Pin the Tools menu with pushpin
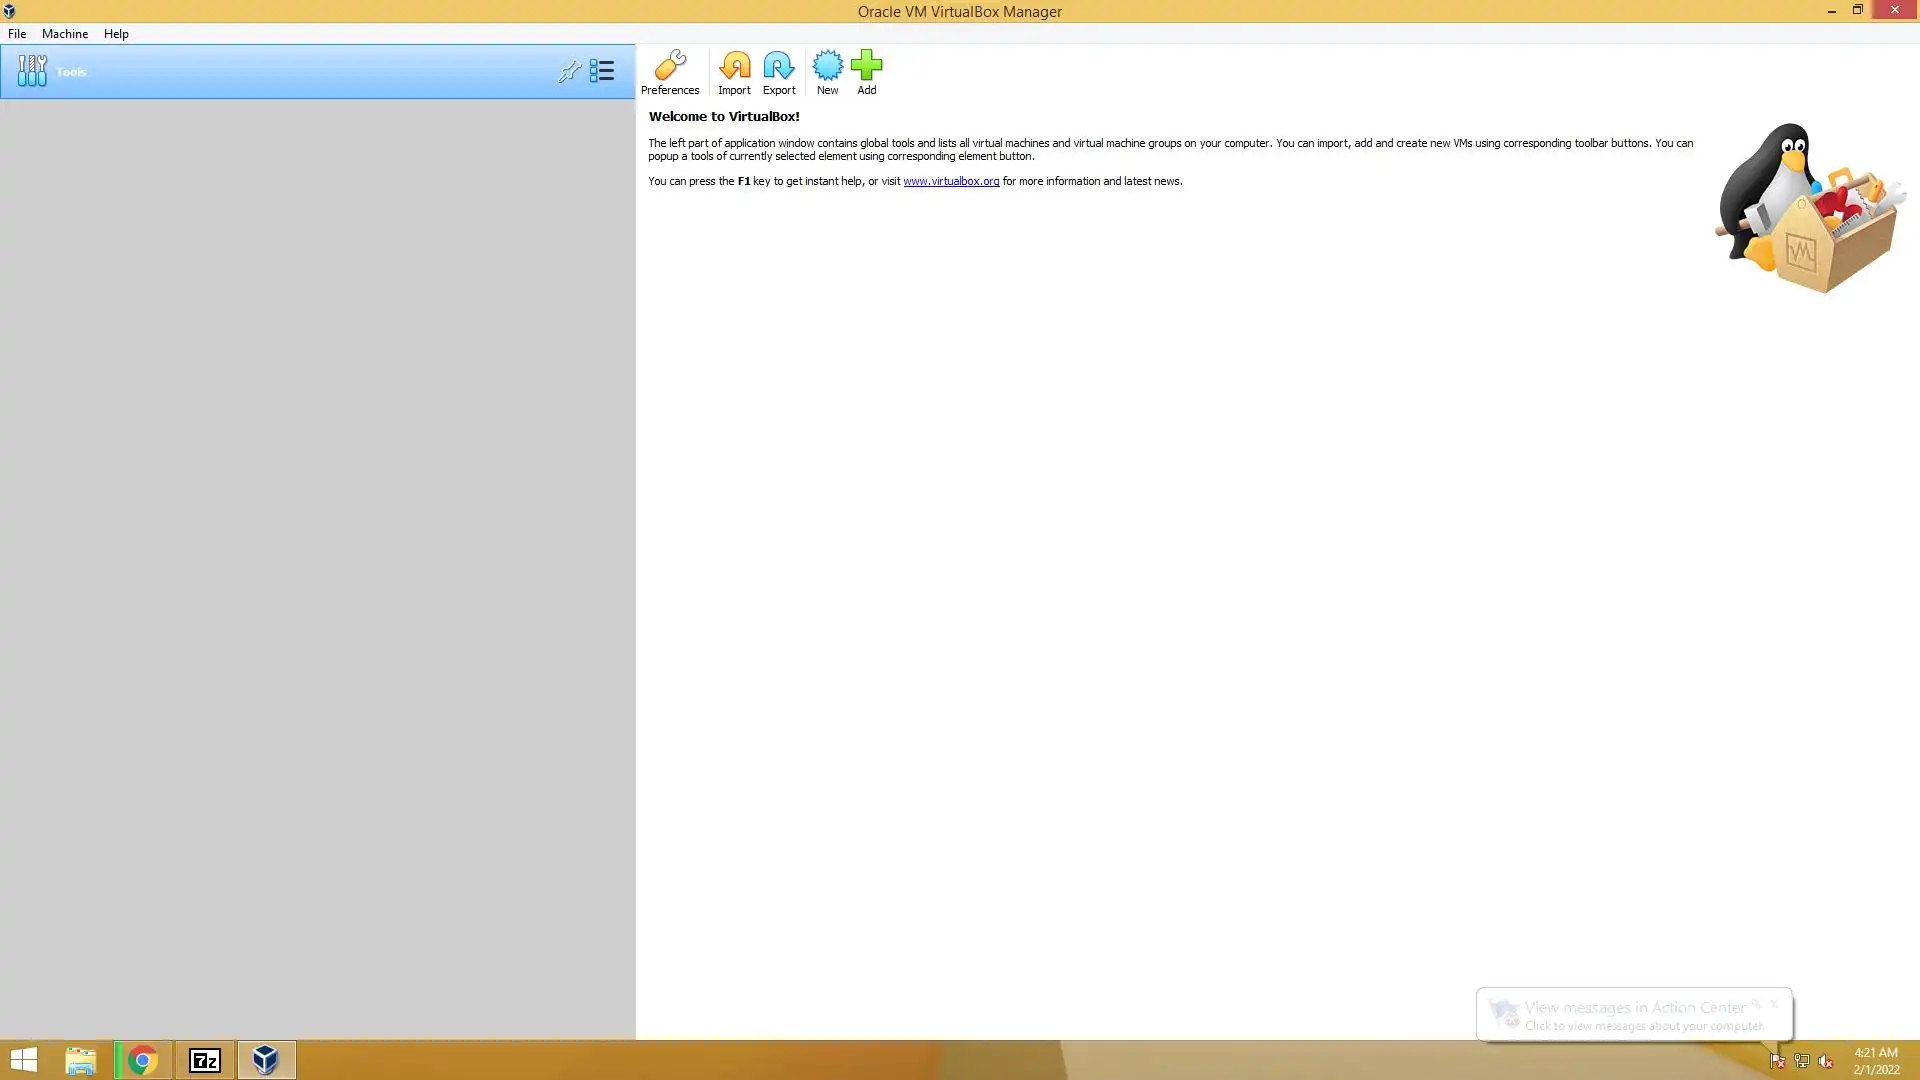Screen dimensions: 1920x1080 pyautogui.click(x=569, y=71)
